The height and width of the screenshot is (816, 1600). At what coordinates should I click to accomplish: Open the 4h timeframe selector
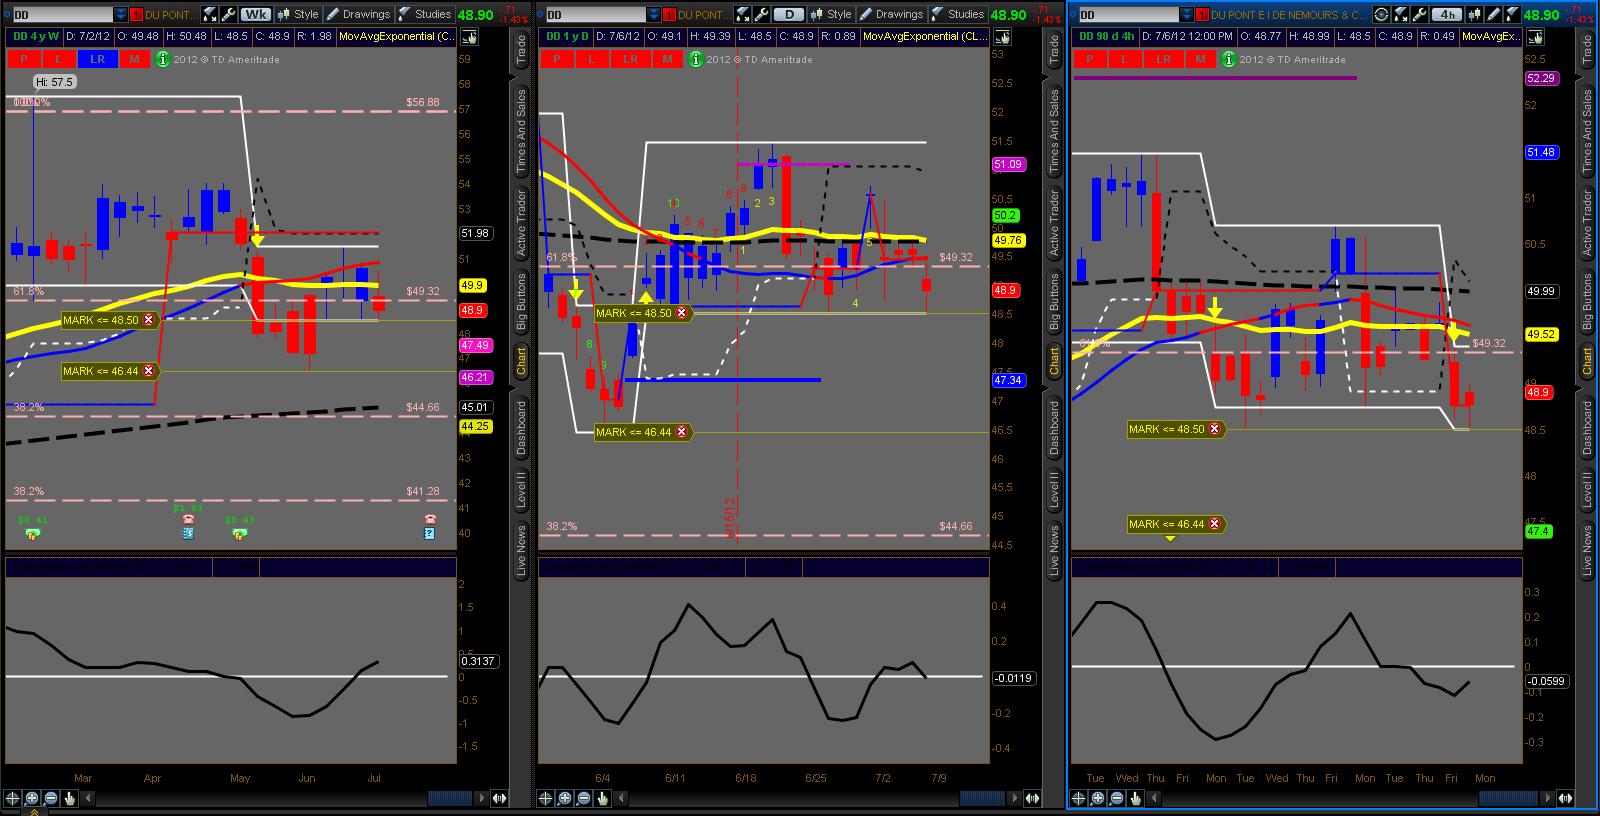(x=1447, y=14)
